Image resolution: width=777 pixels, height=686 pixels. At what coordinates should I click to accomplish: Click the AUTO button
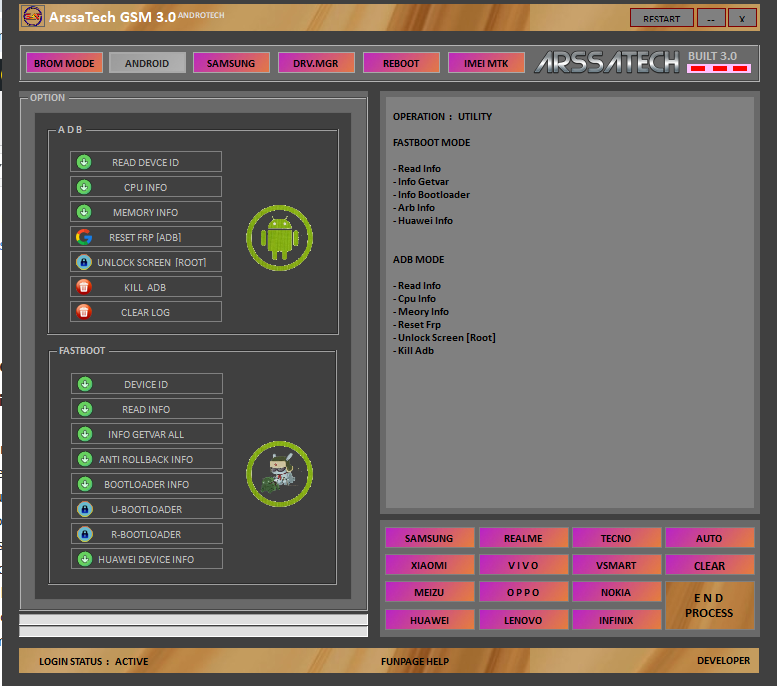pyautogui.click(x=710, y=538)
